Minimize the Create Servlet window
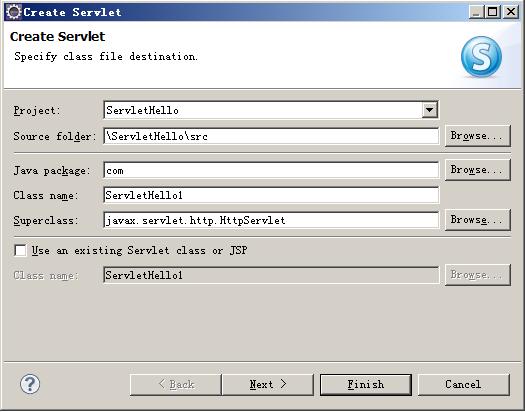This screenshot has width=525, height=412. [x=476, y=12]
